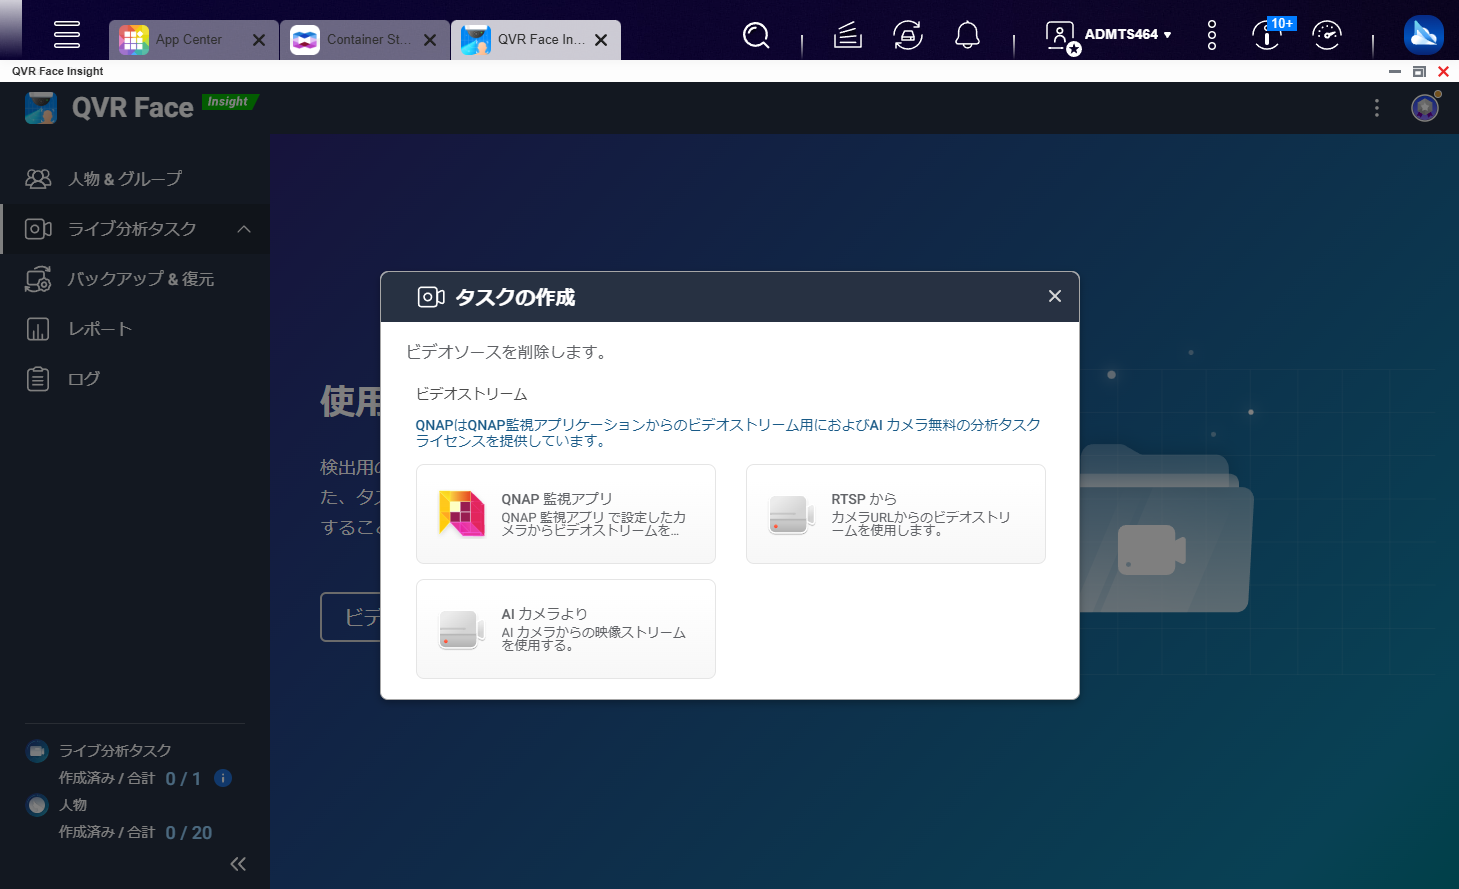The image size is (1459, 889).
Task: Open info icon with 10+ badge
Action: click(1269, 36)
